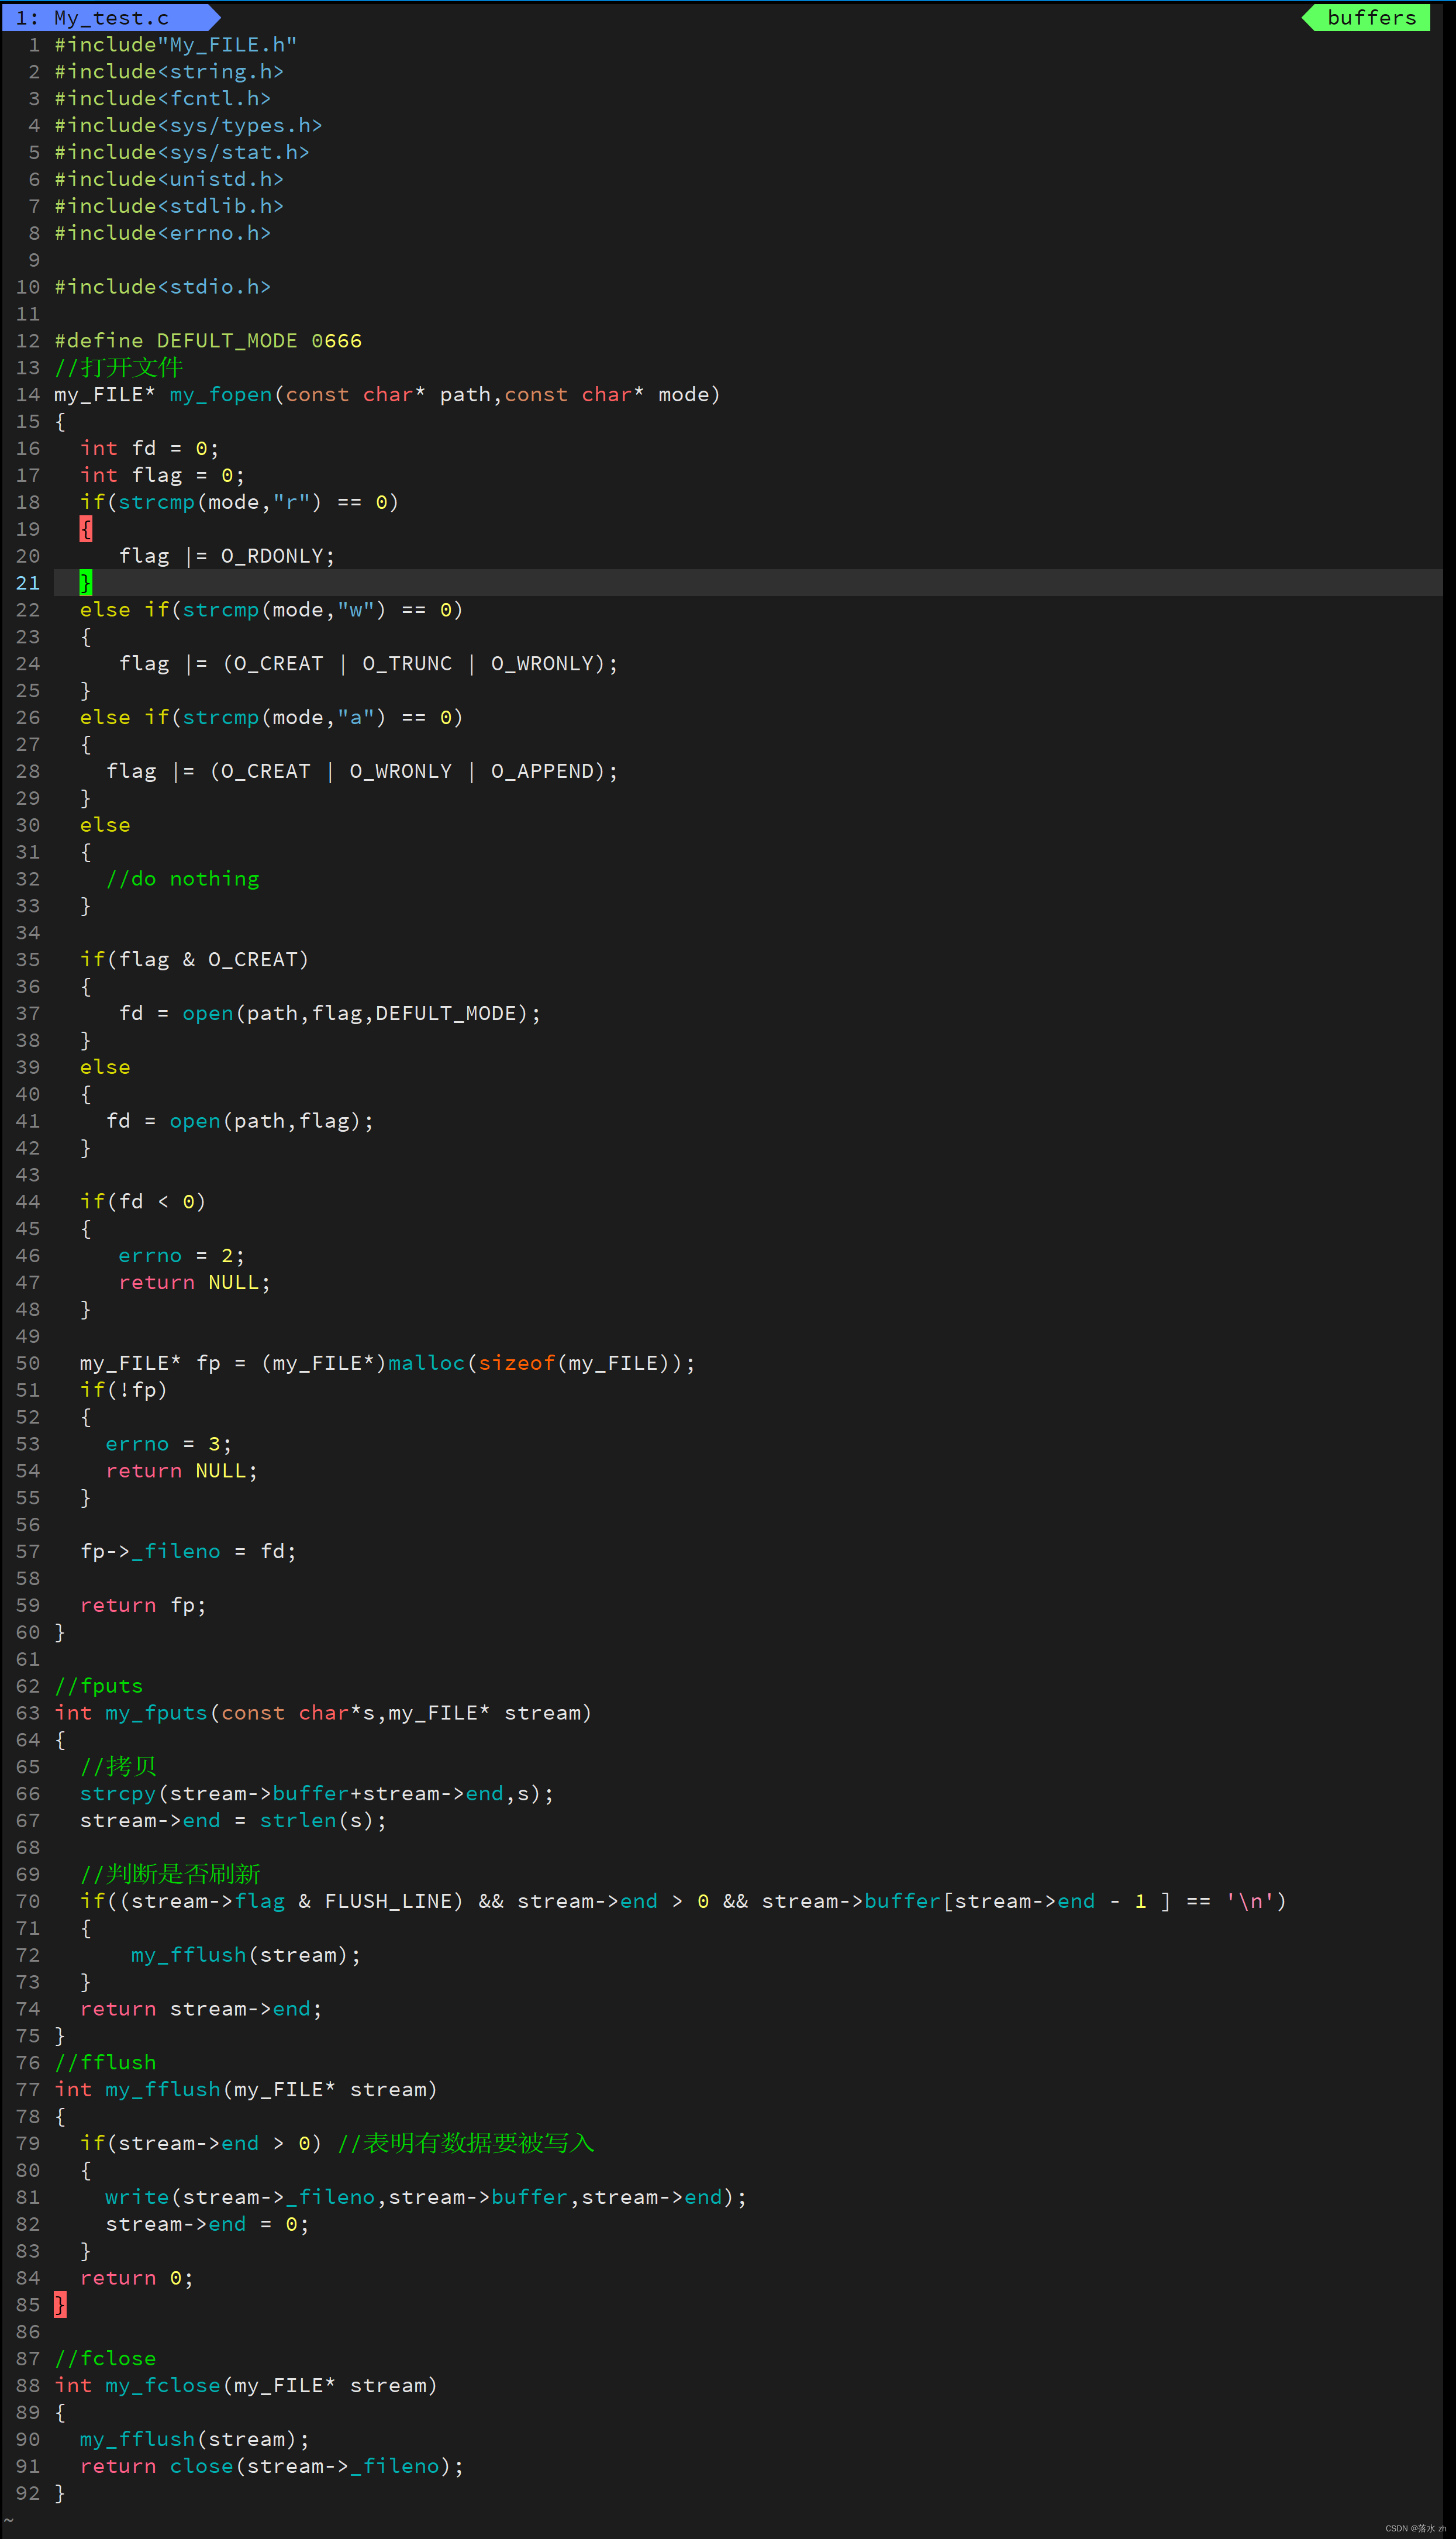Click the red highlighted closing brace on line 85

[x=60, y=2305]
